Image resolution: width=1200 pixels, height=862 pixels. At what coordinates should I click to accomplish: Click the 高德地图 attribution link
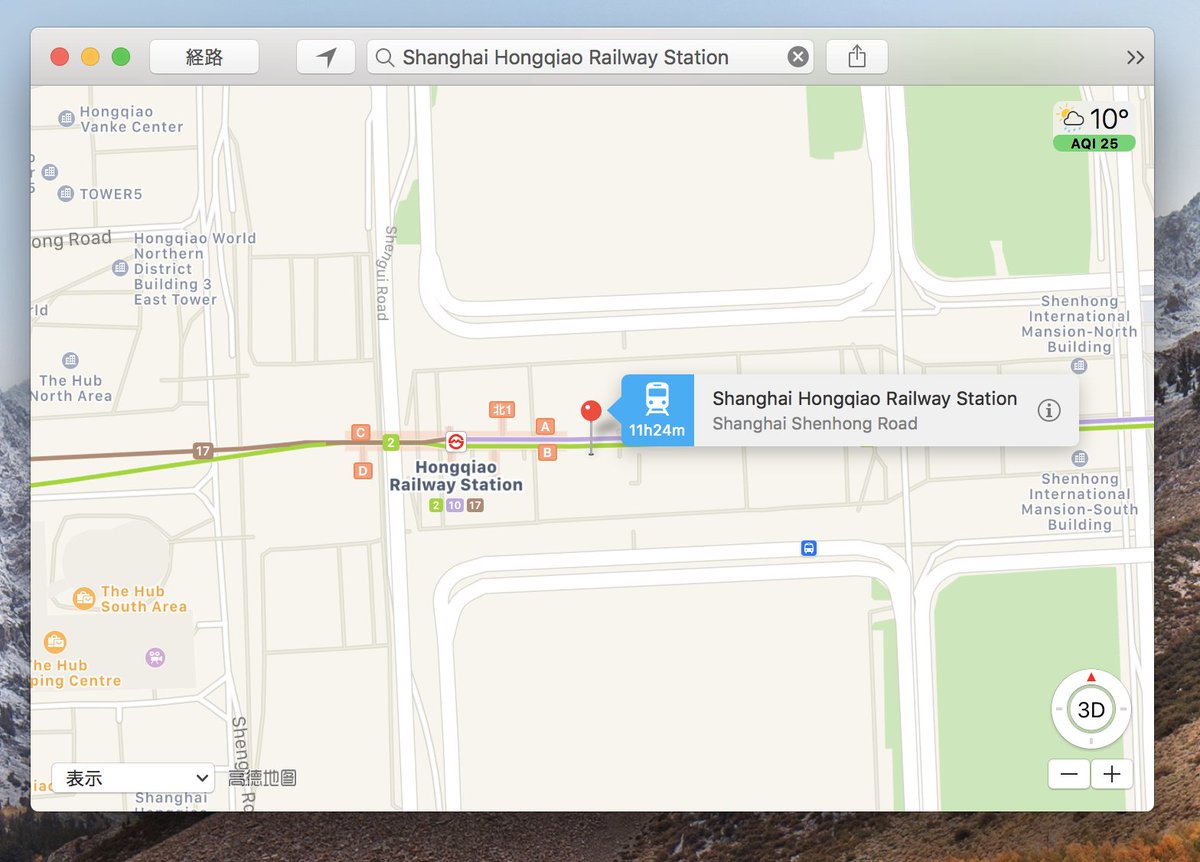[262, 778]
